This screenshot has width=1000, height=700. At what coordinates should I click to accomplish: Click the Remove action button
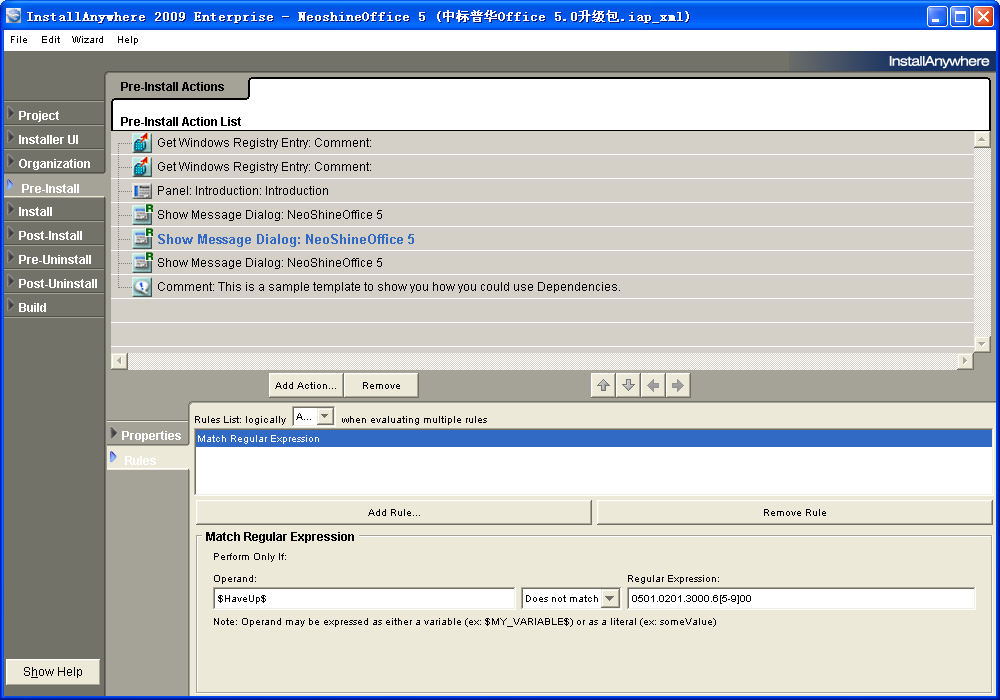pos(381,385)
